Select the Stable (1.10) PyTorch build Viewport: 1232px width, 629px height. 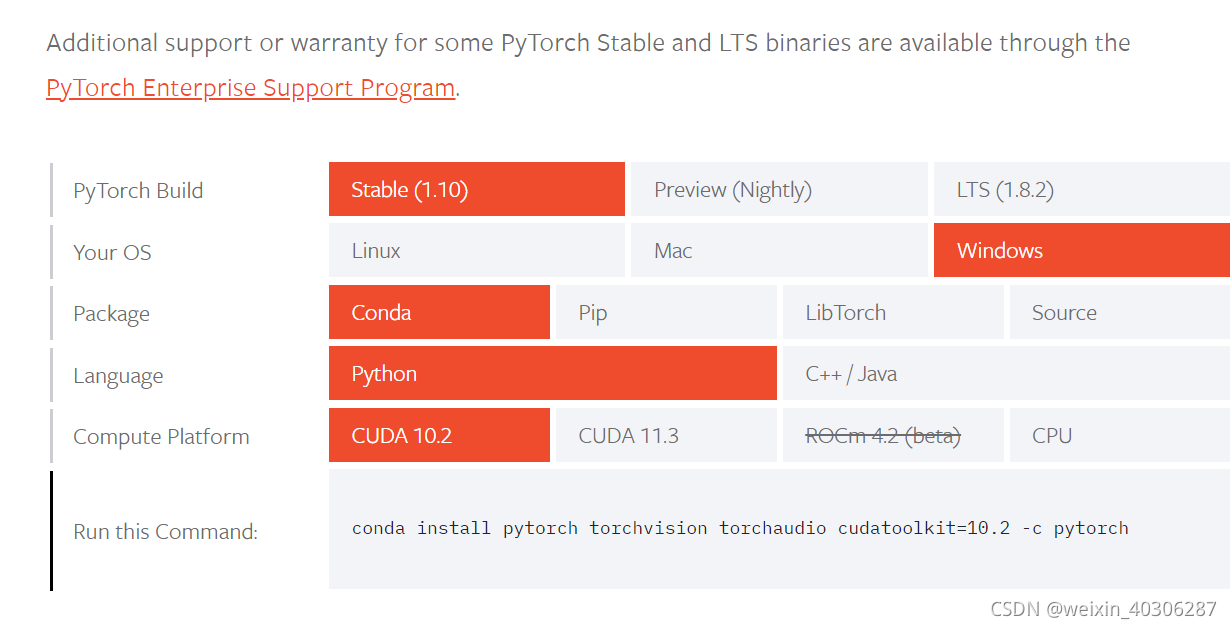point(476,189)
